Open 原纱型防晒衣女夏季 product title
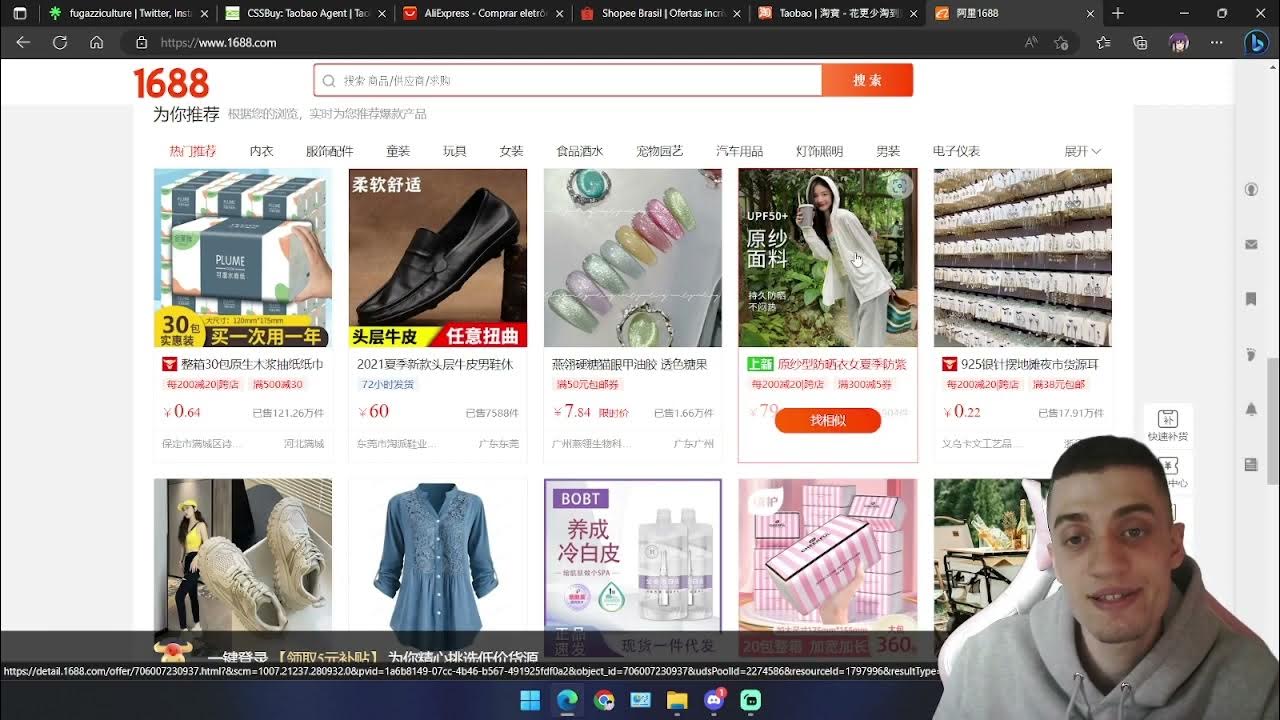 (842, 364)
